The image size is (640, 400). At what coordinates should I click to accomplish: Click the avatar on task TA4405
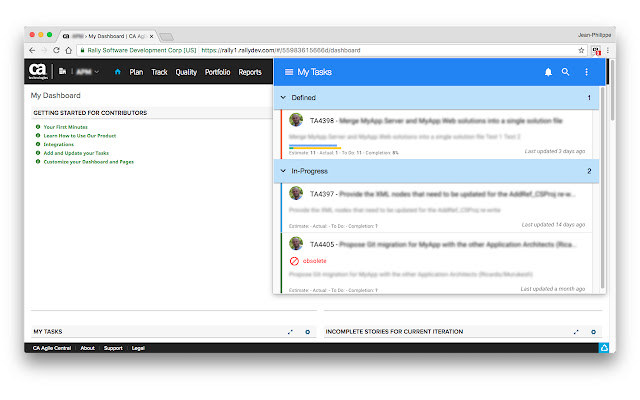(296, 244)
